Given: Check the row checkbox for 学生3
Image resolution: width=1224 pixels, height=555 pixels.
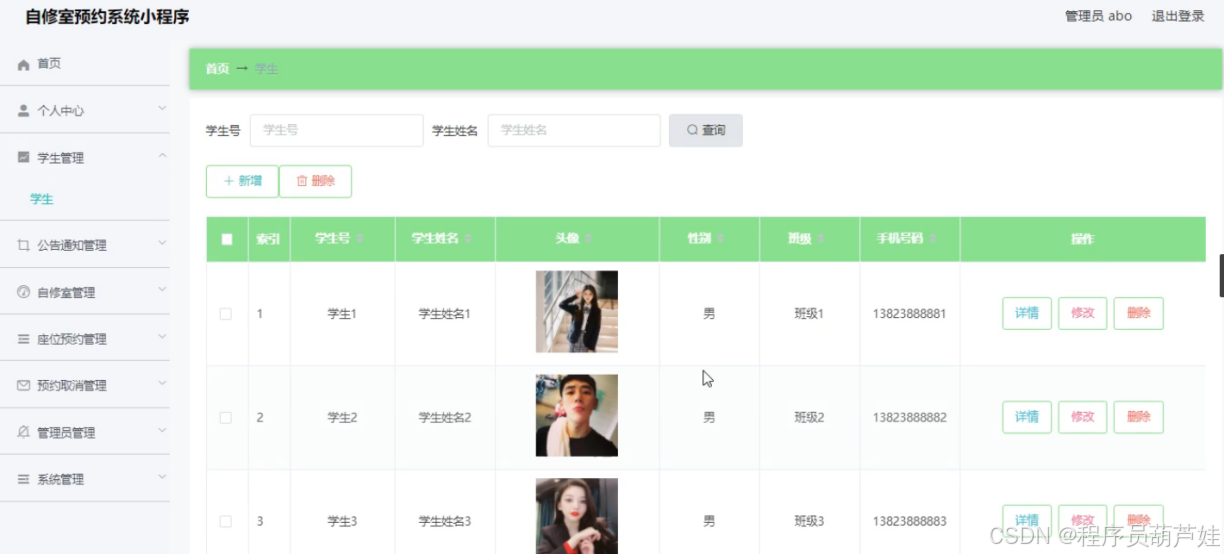Looking at the screenshot, I should tap(226, 521).
